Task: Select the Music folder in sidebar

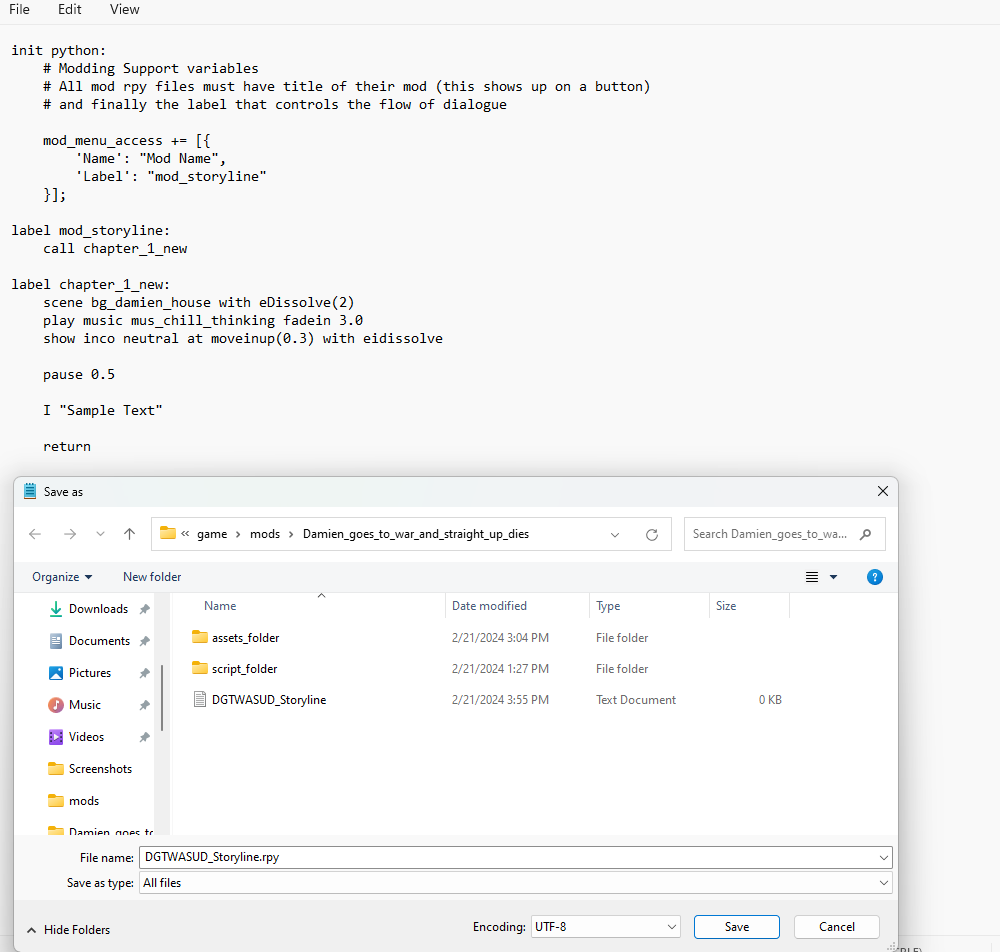Action: [85, 705]
